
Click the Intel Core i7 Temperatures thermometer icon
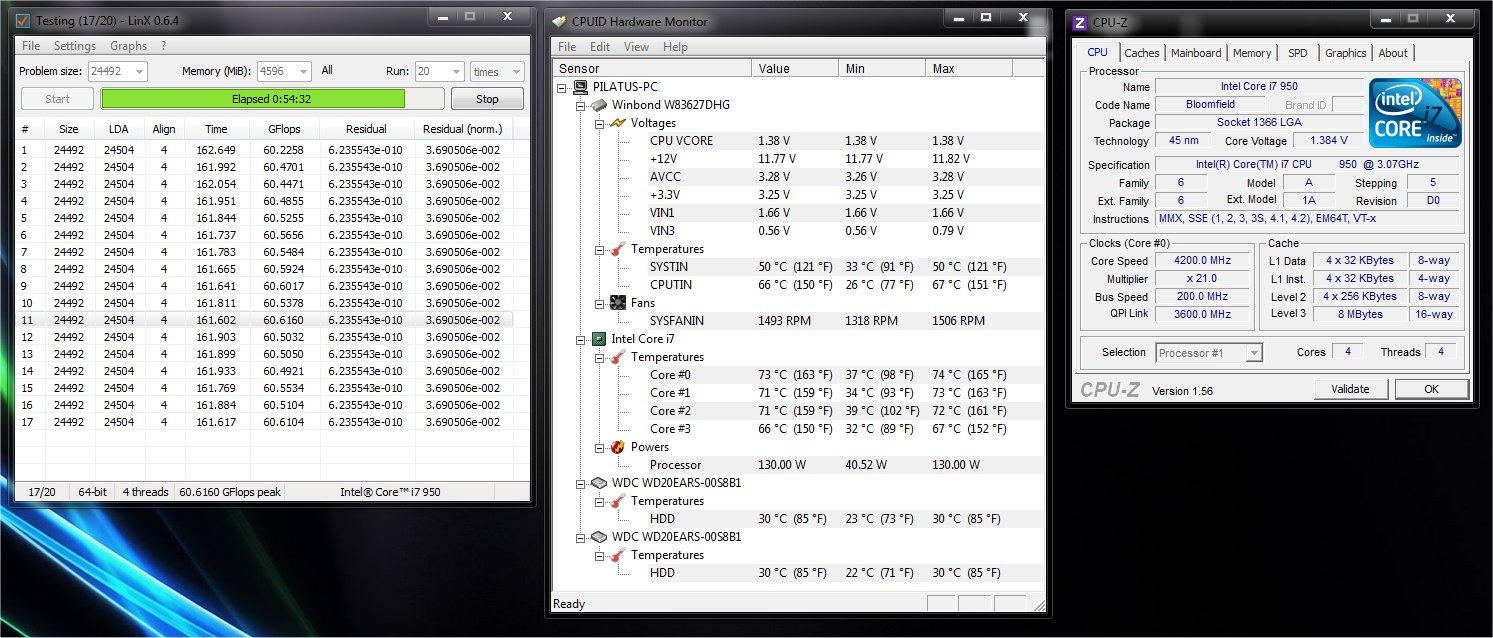pos(618,357)
